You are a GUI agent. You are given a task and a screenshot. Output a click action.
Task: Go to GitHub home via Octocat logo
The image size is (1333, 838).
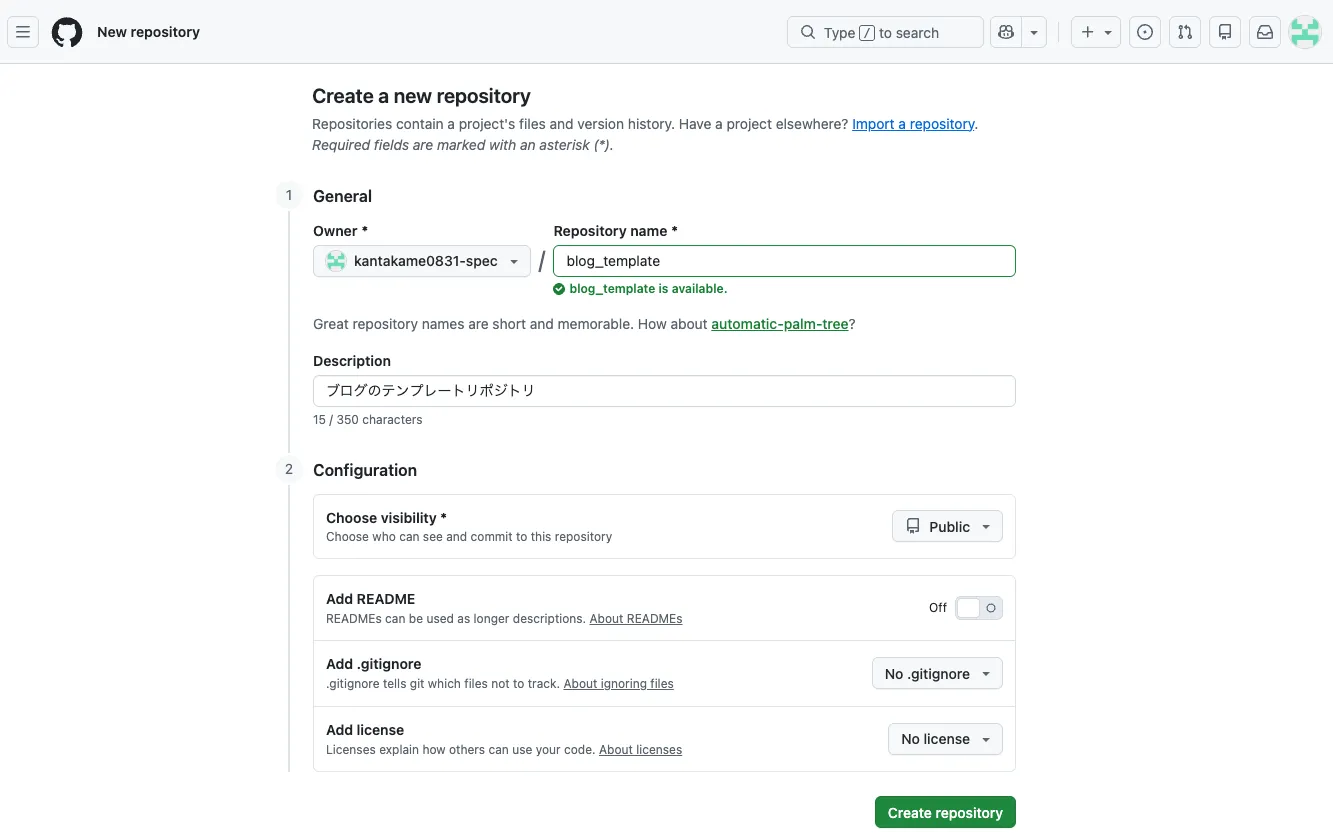click(67, 32)
